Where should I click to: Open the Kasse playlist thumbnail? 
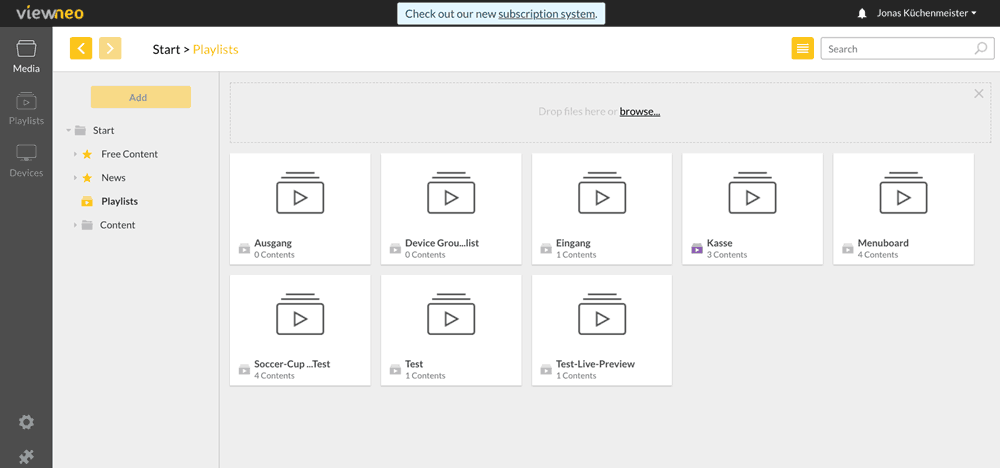tap(753, 193)
